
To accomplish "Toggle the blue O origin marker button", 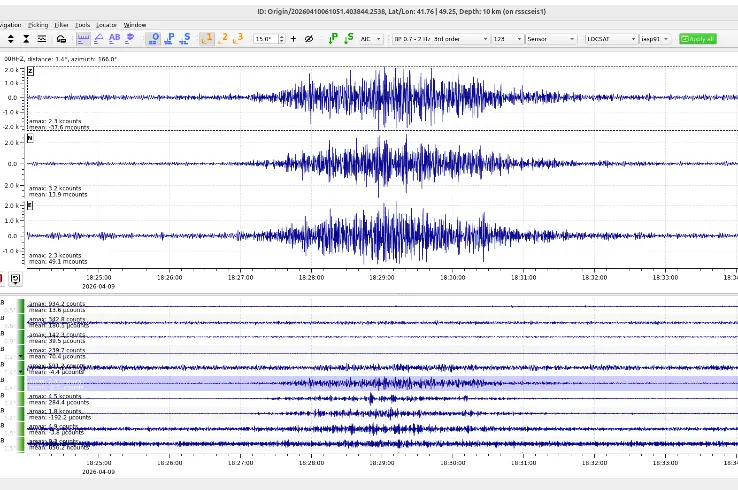I will pyautogui.click(x=154, y=38).
